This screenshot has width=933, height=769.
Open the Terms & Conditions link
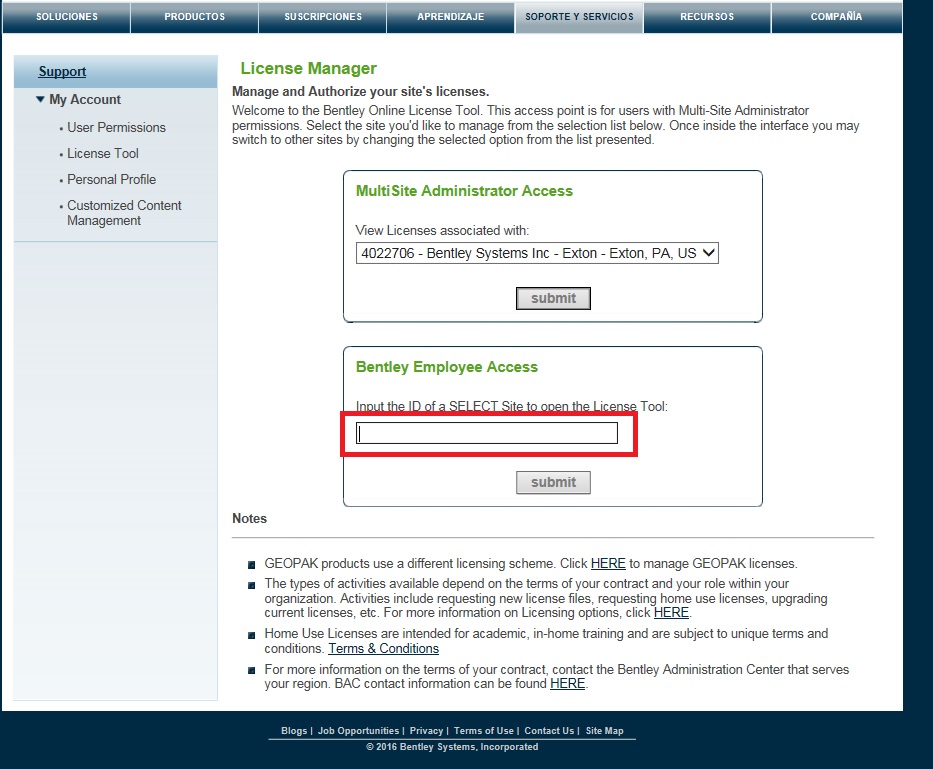(x=384, y=648)
